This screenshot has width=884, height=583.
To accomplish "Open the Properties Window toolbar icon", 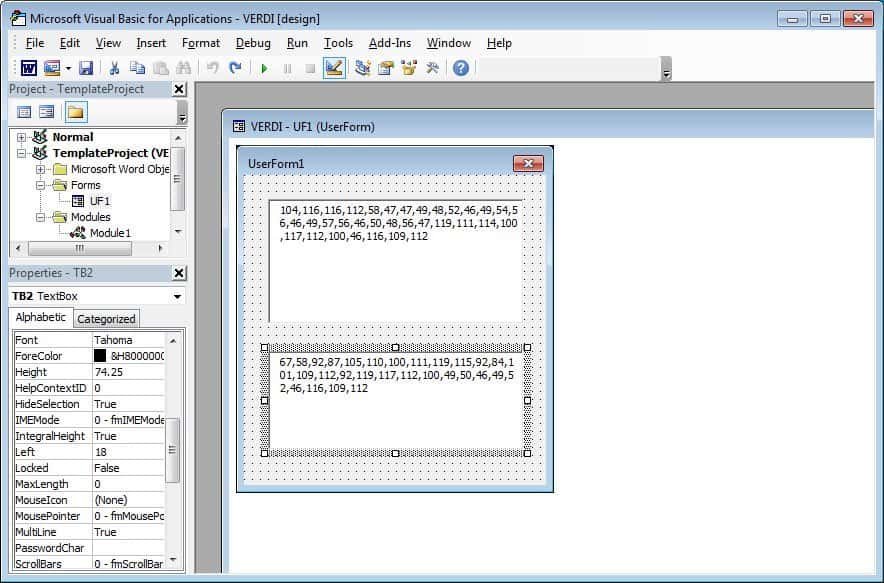I will pos(386,68).
